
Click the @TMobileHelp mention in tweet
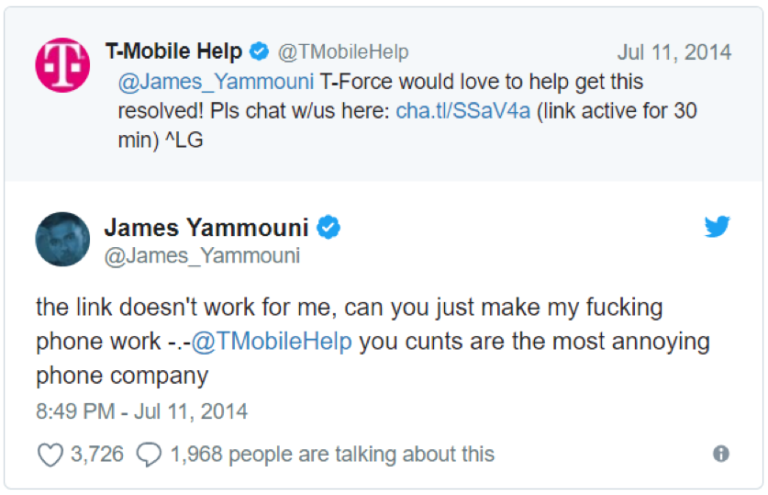click(x=272, y=341)
